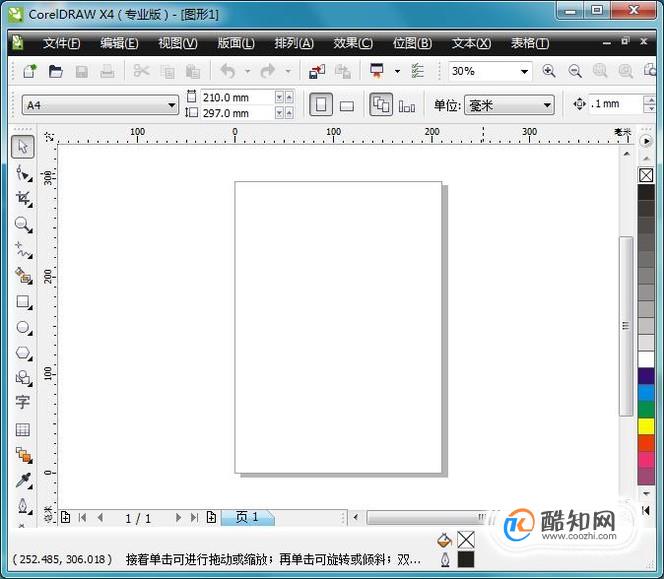Jump to the first page
Screen dimensions: 664x579
tap(83, 517)
